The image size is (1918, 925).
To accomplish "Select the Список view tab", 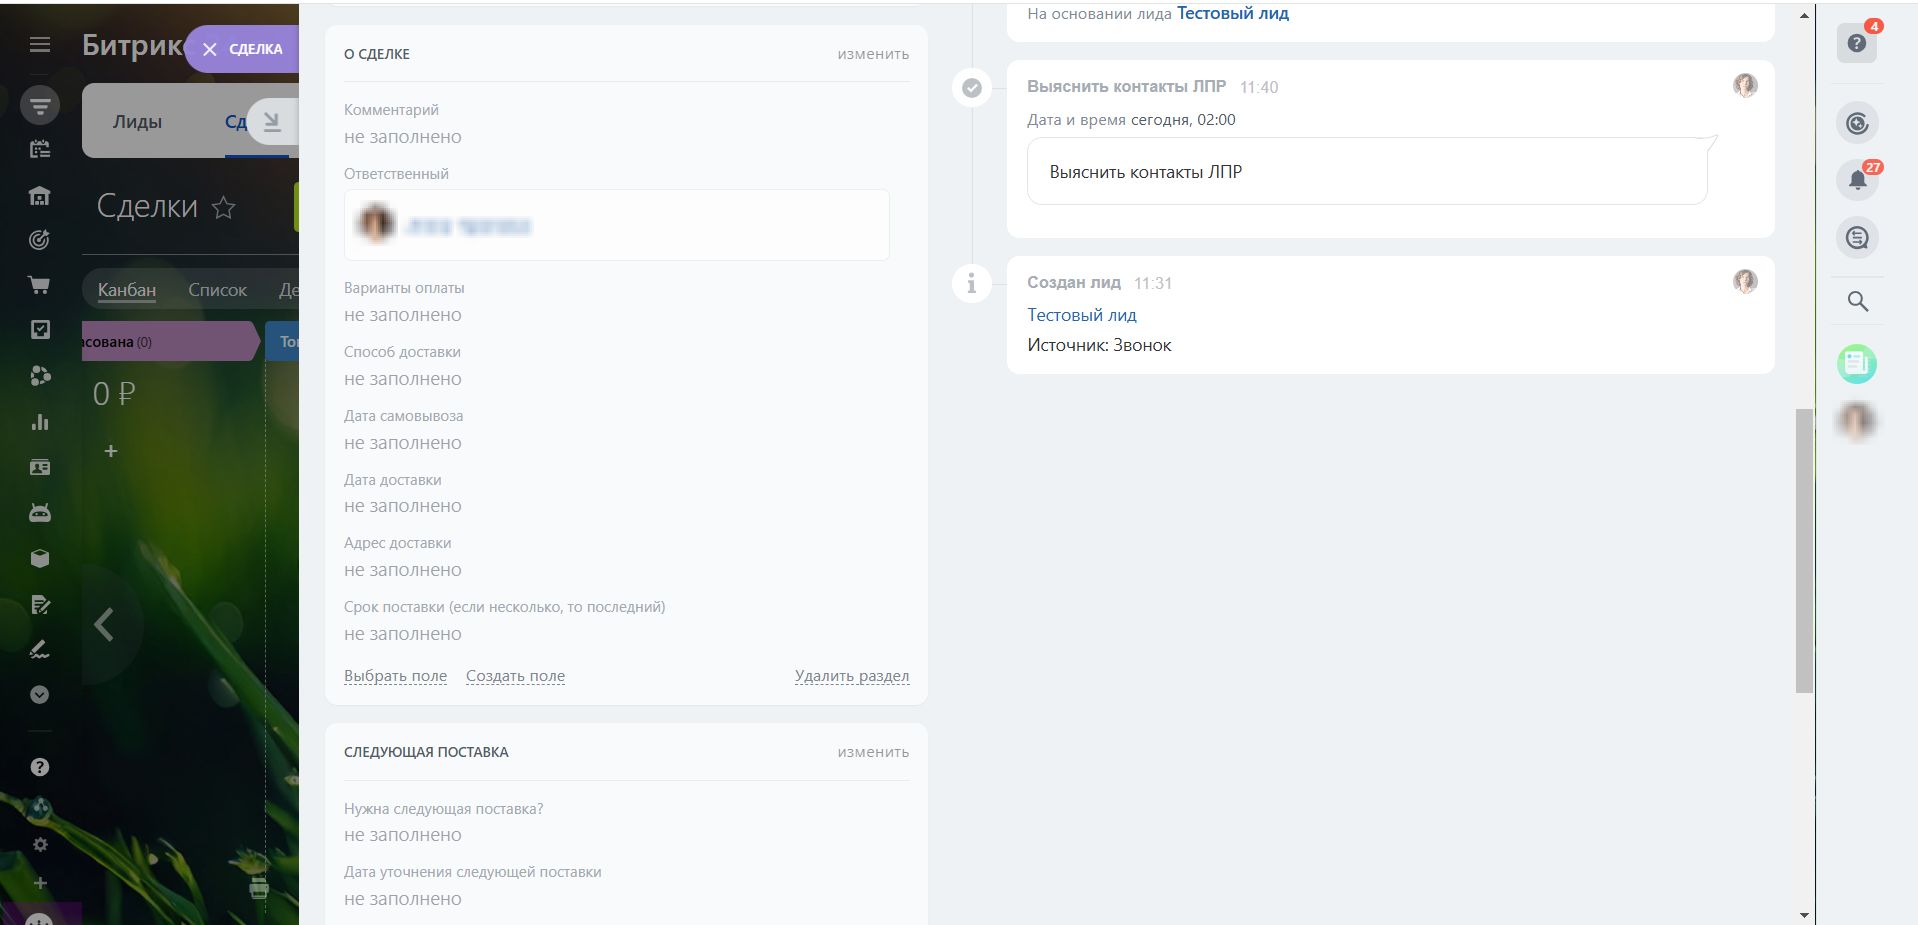I will (x=217, y=290).
